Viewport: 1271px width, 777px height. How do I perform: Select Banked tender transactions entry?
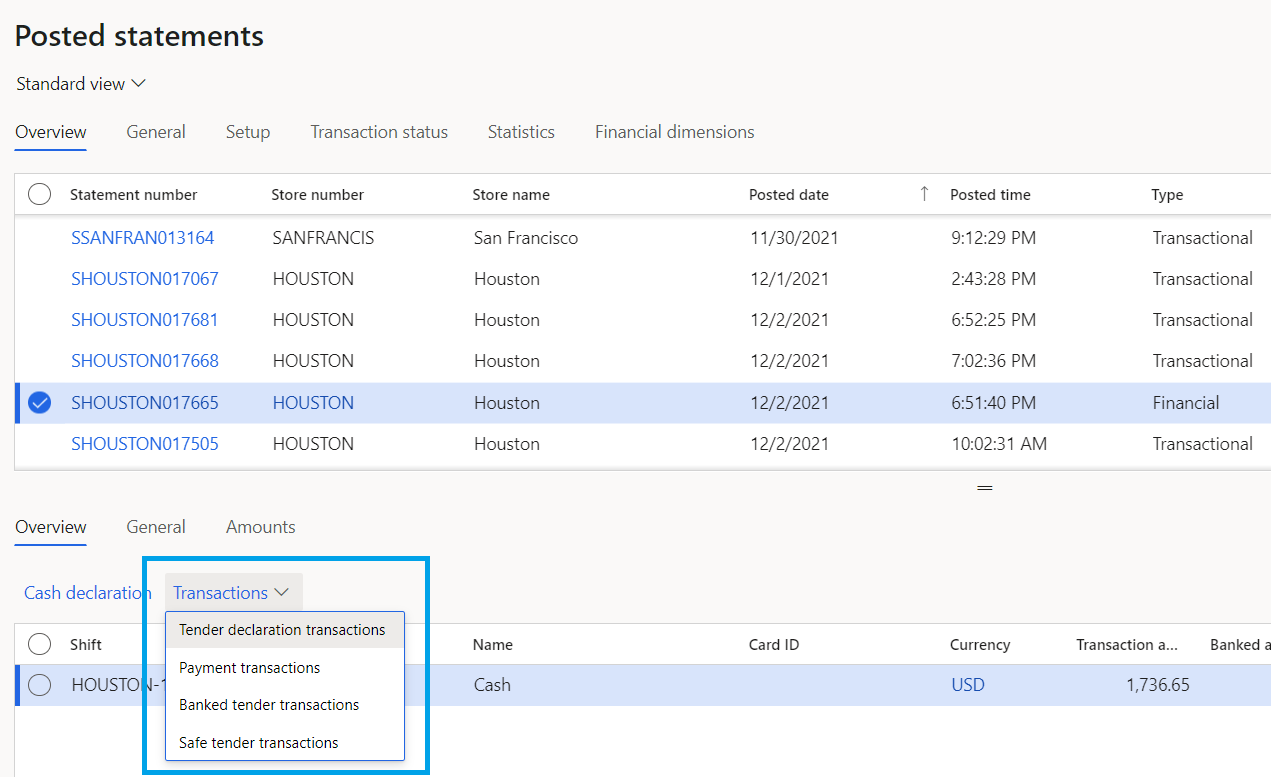(268, 704)
